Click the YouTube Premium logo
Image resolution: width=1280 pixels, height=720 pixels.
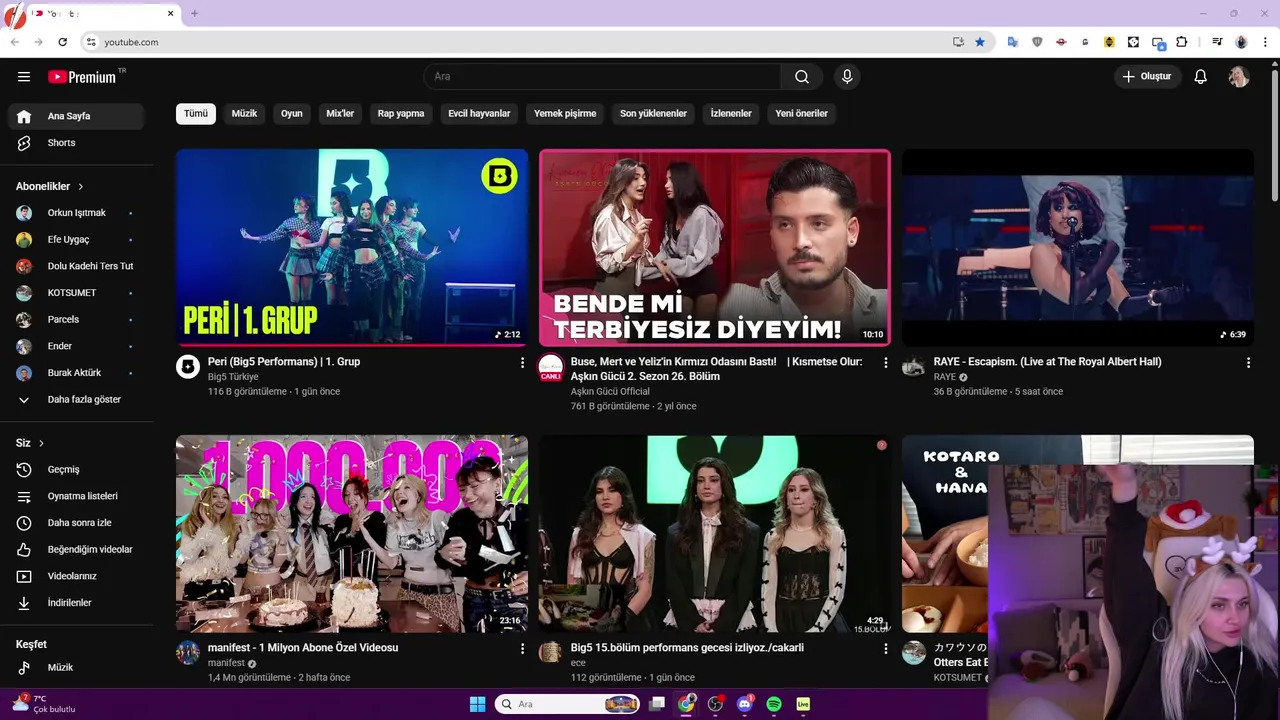click(83, 77)
